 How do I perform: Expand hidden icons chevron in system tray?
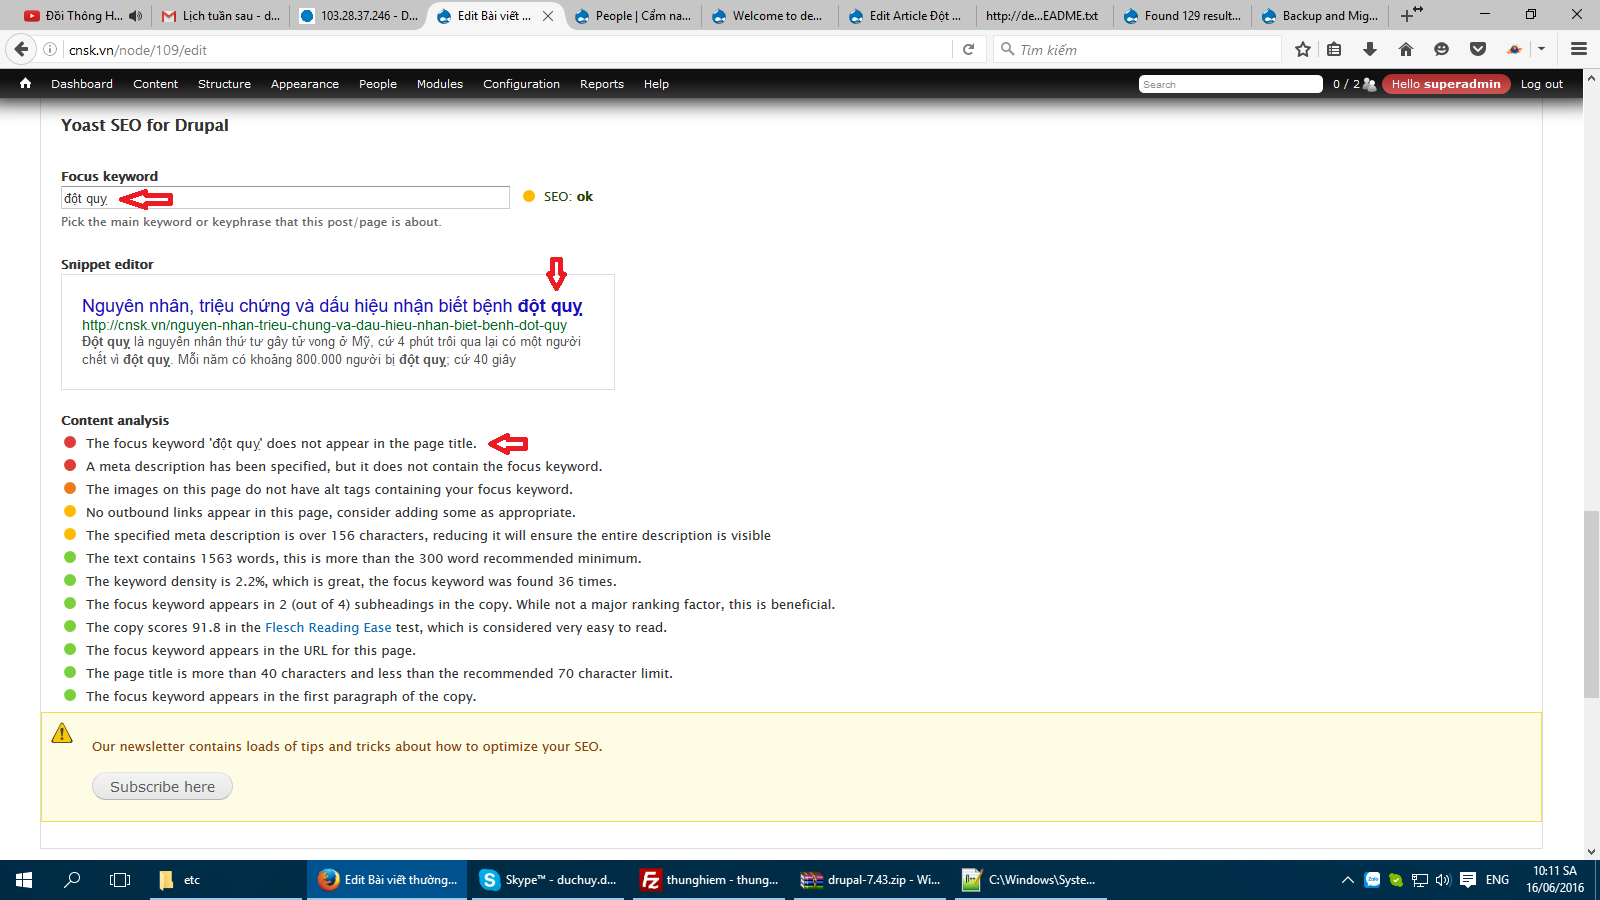coord(1347,880)
